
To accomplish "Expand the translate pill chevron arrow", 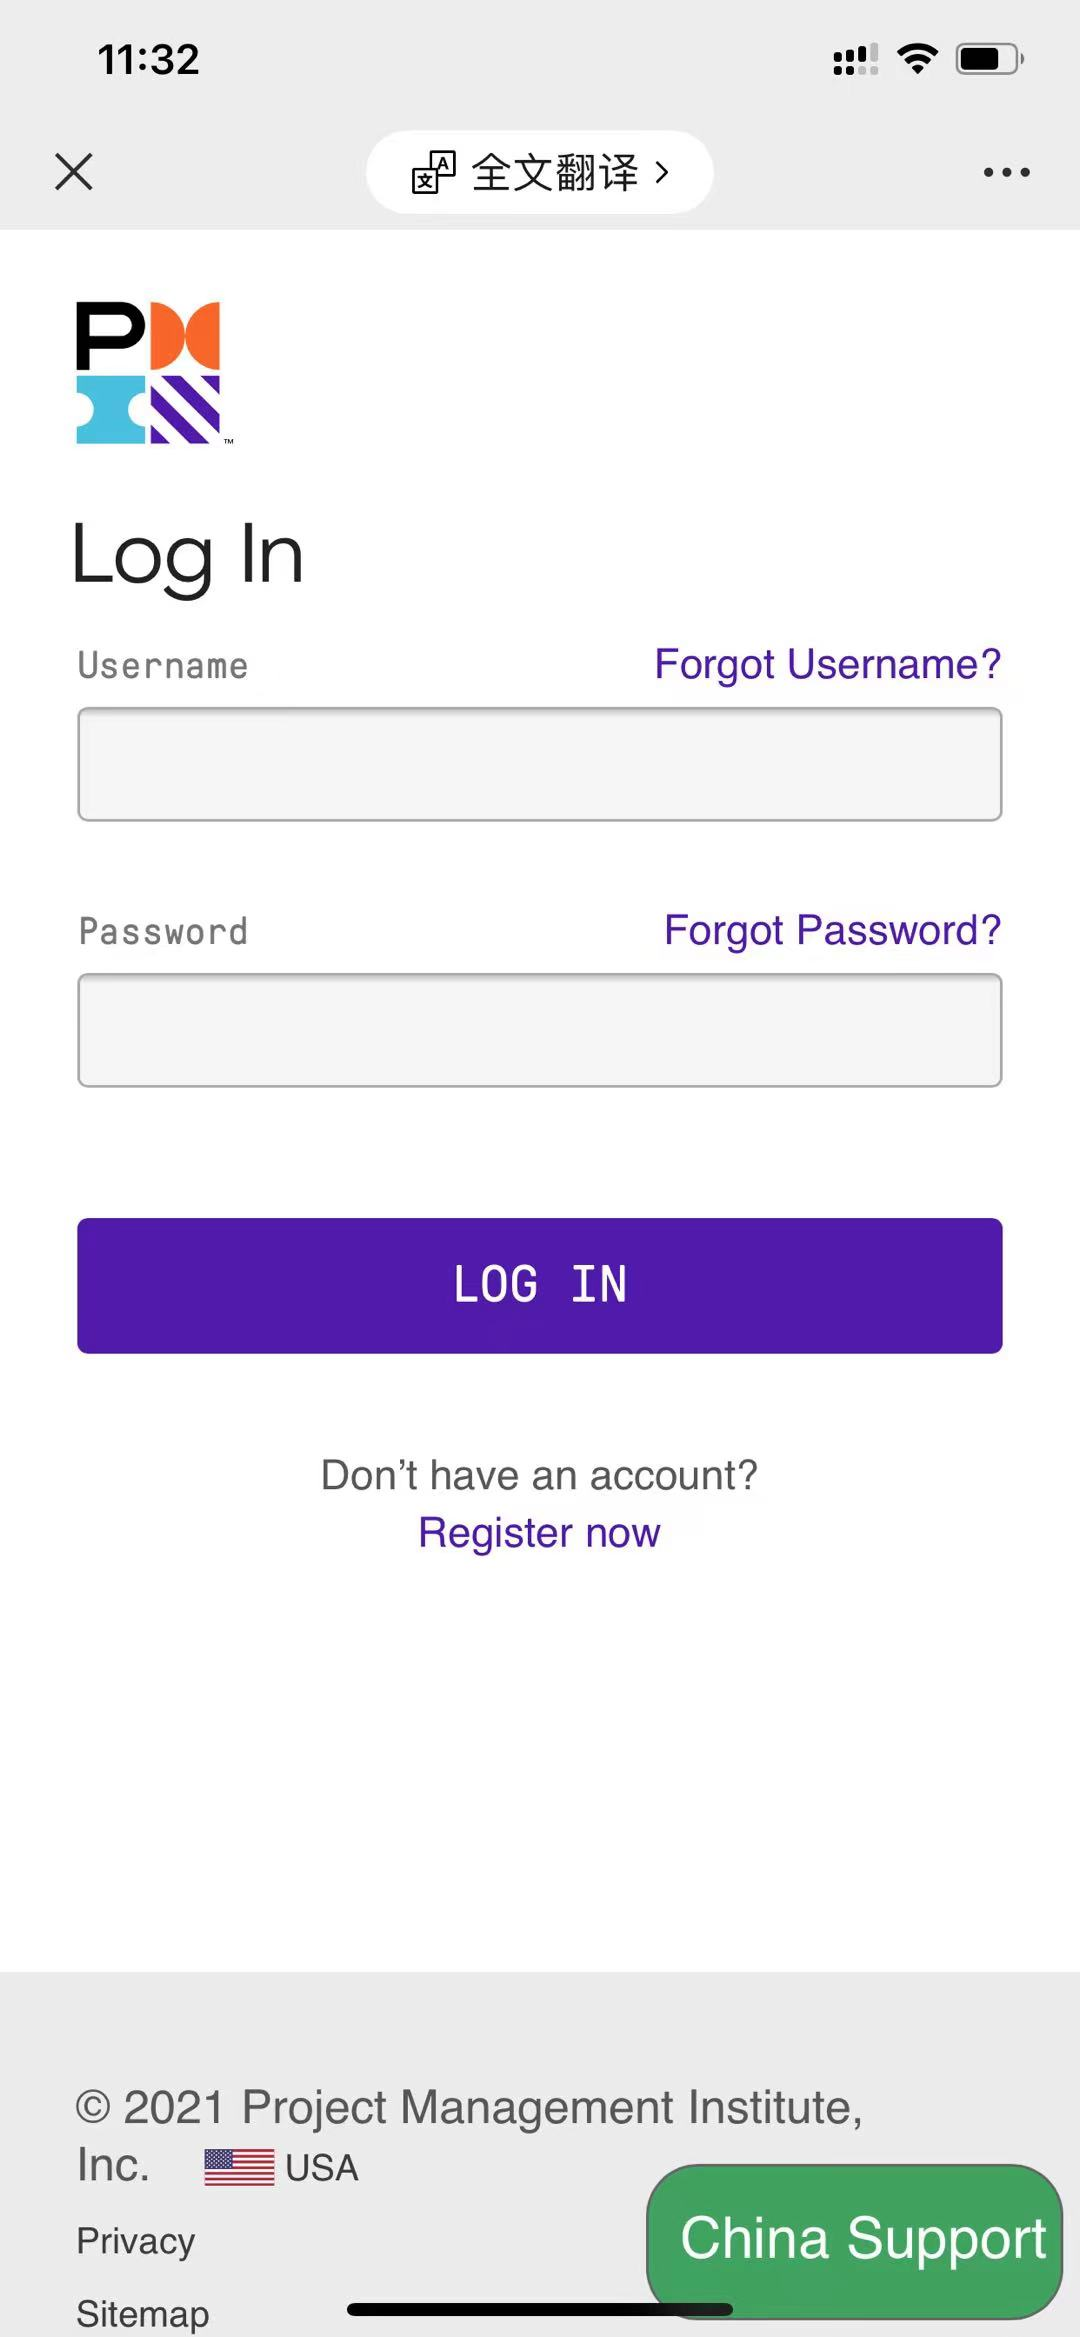I will 662,172.
